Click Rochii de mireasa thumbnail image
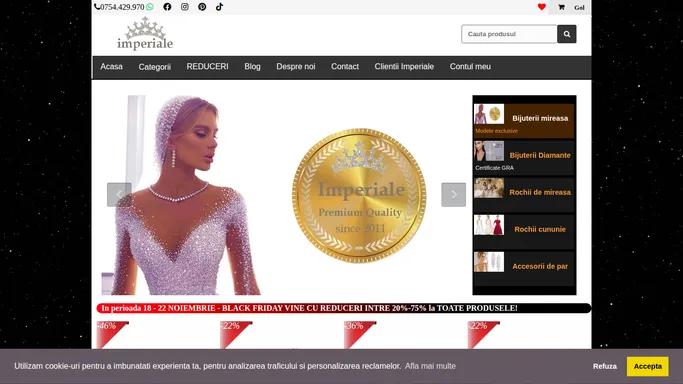 (x=489, y=188)
